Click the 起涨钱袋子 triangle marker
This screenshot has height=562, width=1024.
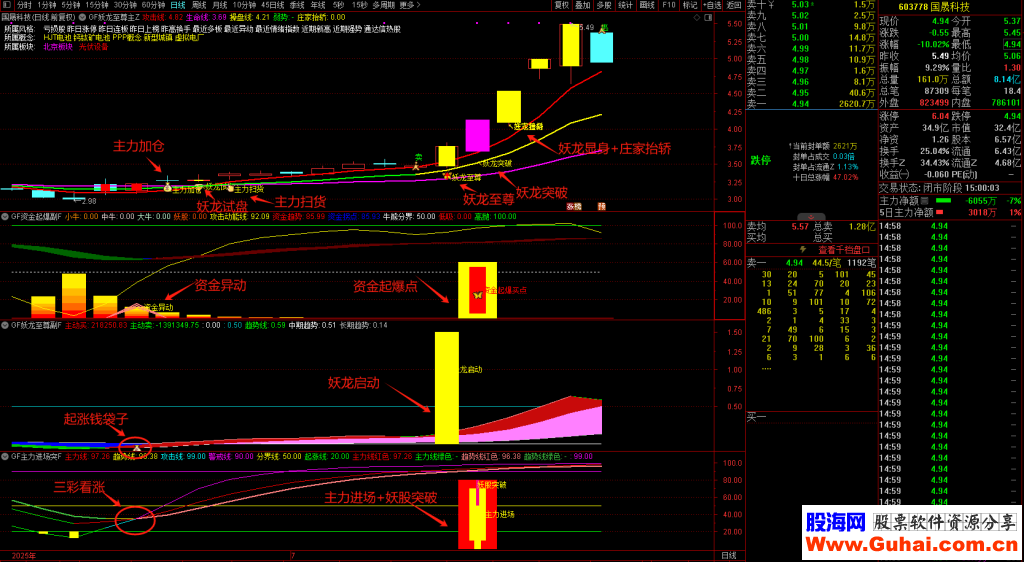[137, 448]
